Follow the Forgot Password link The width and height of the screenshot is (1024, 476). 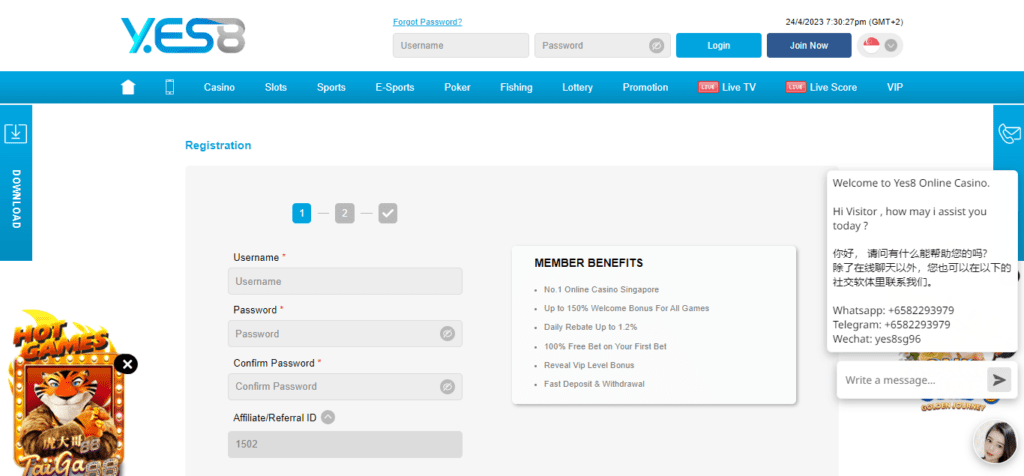(x=427, y=22)
